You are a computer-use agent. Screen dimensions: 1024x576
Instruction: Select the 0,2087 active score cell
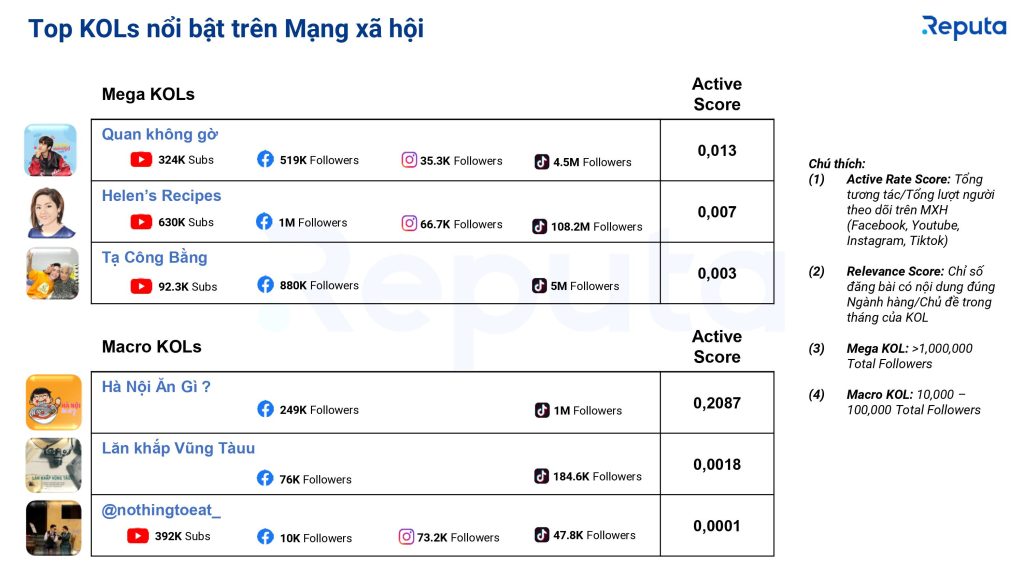coord(717,403)
